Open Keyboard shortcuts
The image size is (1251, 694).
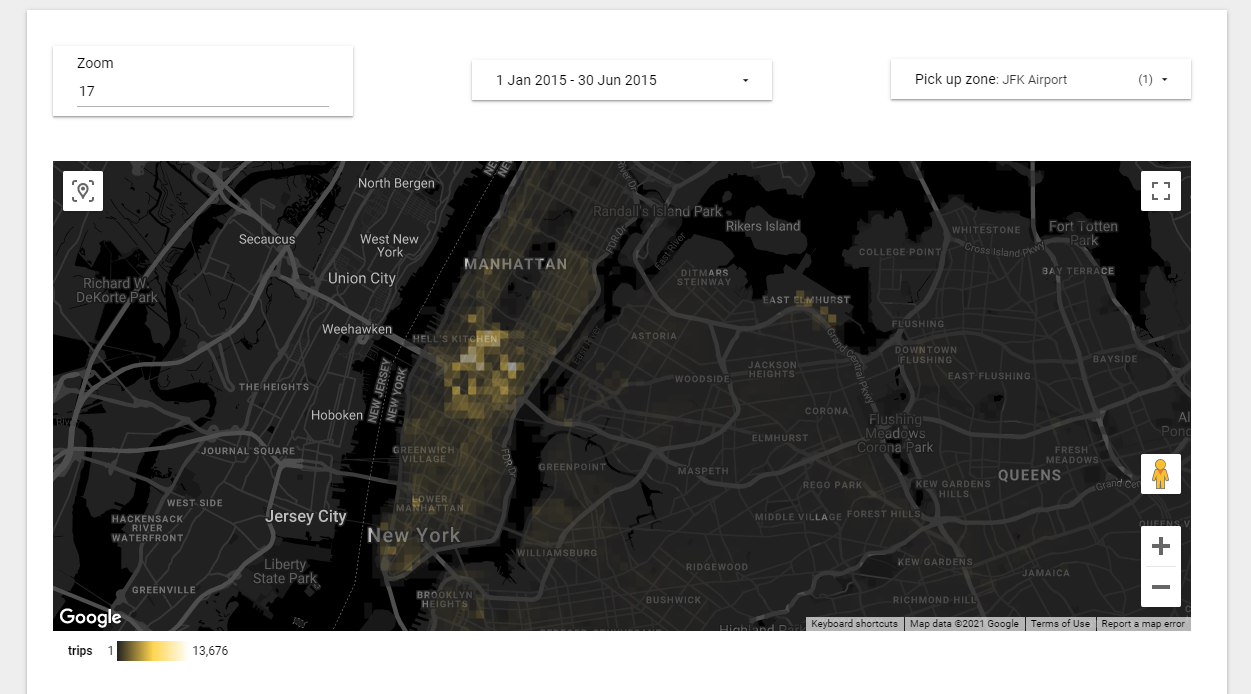click(854, 624)
